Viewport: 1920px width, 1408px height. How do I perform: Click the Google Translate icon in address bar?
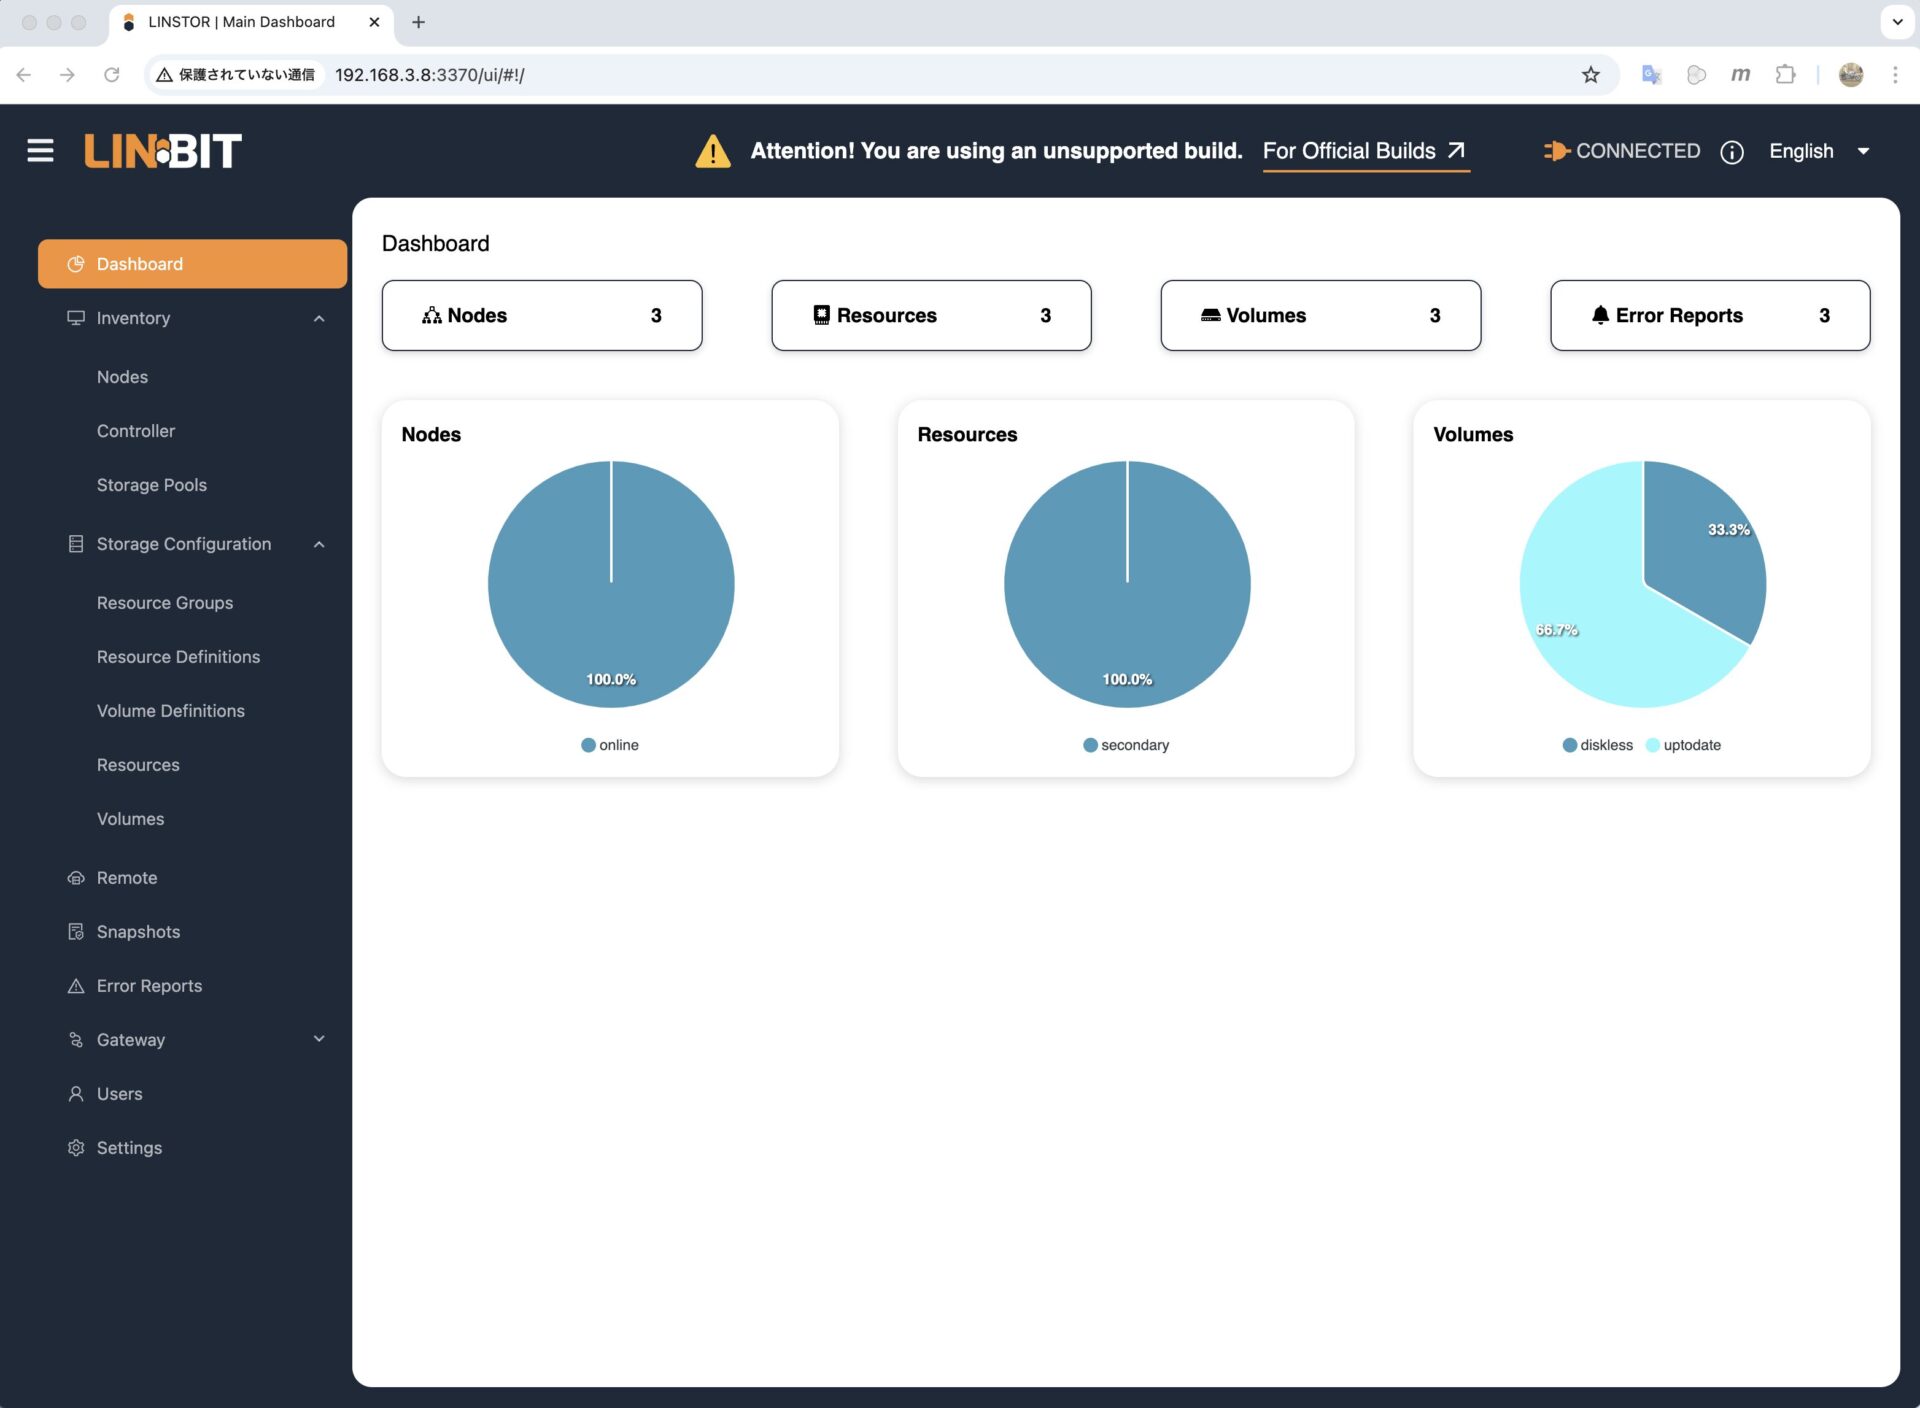(1651, 75)
